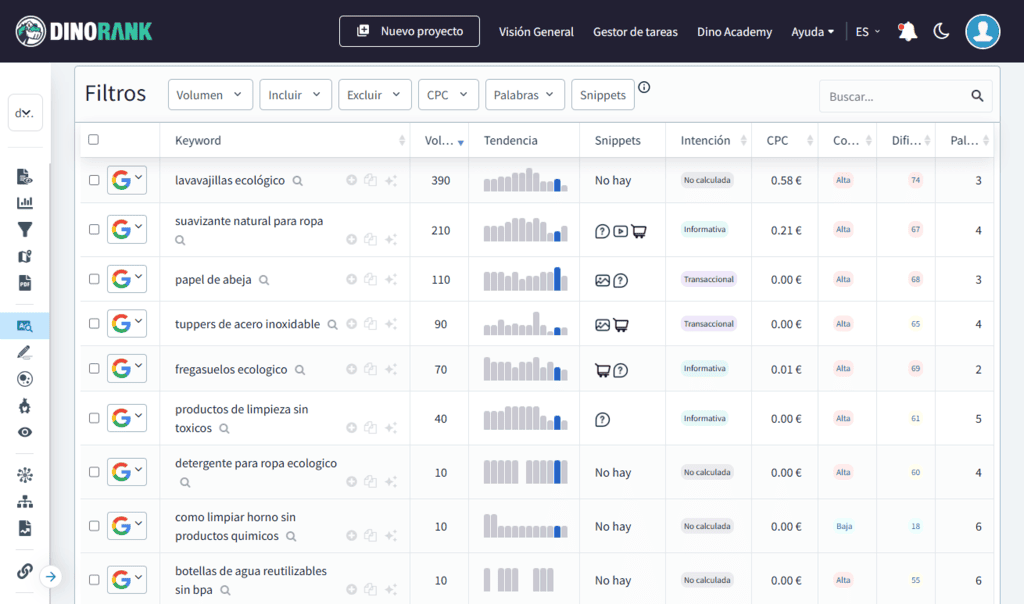The image size is (1024, 604).
Task: Focus the Buscar search input
Action: click(892, 97)
